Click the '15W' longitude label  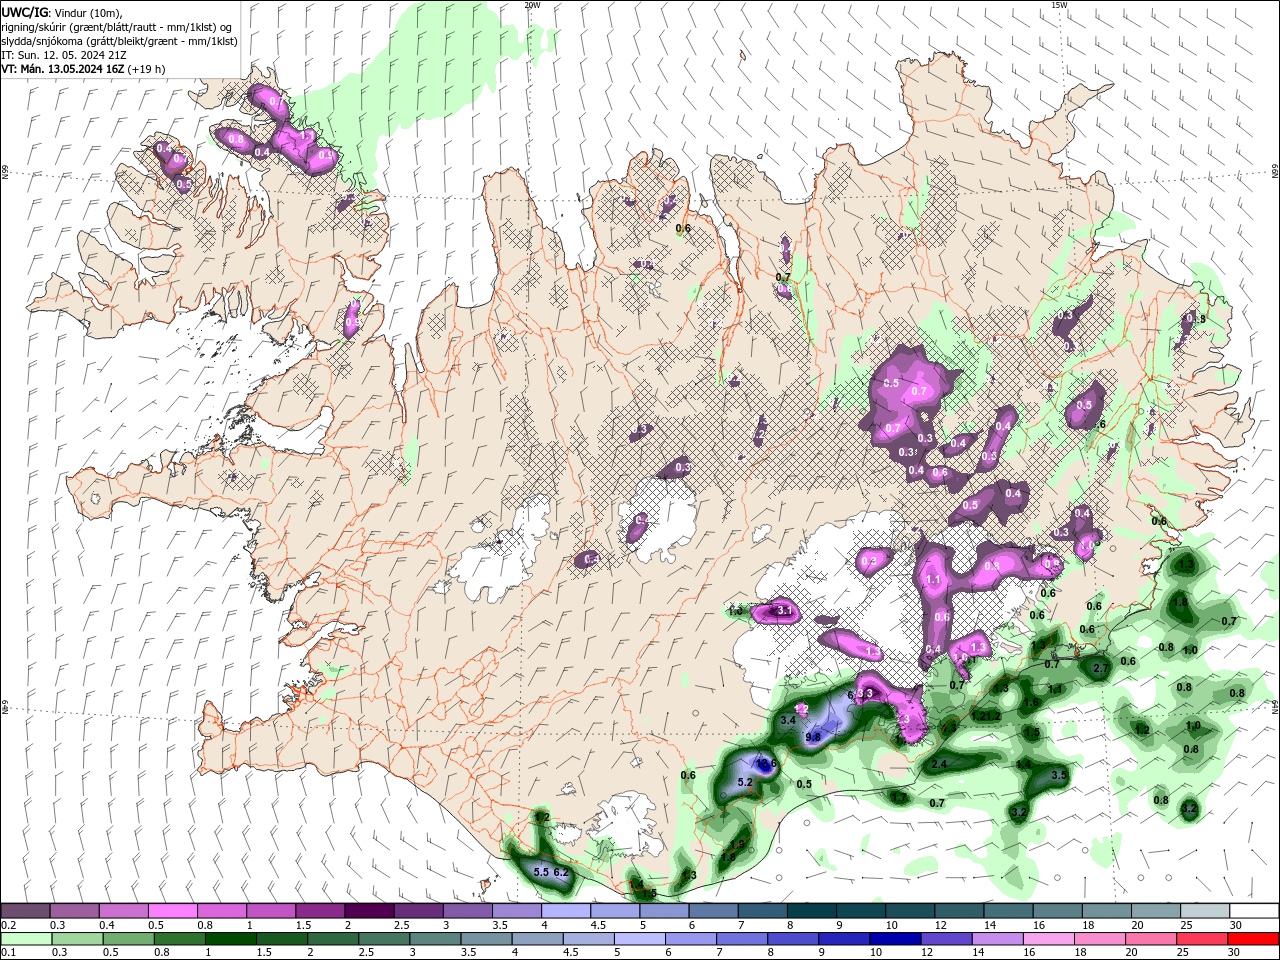1059,5
